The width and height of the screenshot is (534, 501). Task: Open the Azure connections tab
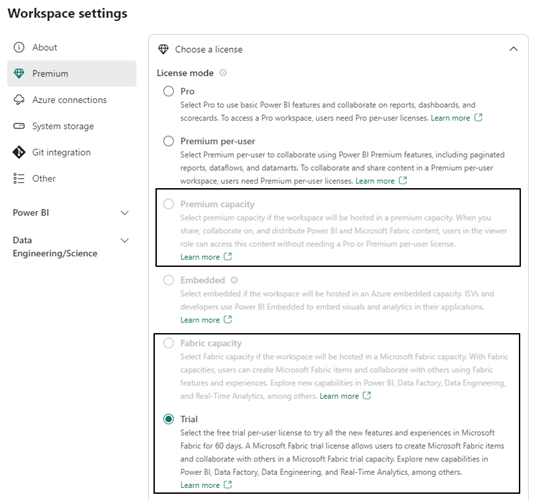(72, 99)
